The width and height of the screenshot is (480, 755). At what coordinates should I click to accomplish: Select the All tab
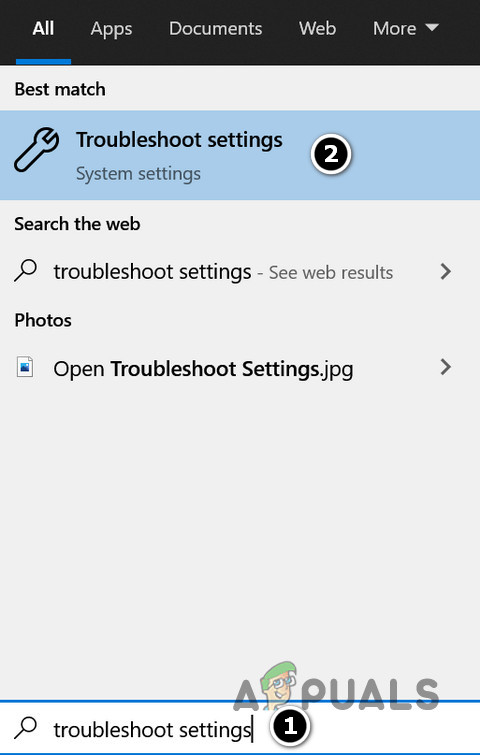point(43,29)
